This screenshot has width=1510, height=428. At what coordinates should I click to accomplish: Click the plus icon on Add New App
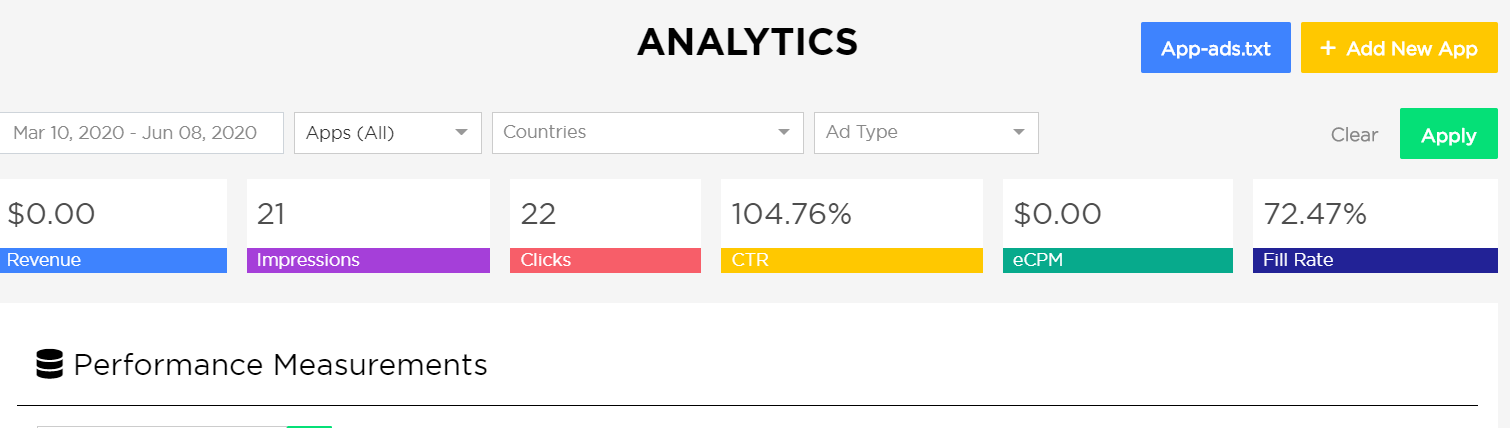pos(1328,49)
